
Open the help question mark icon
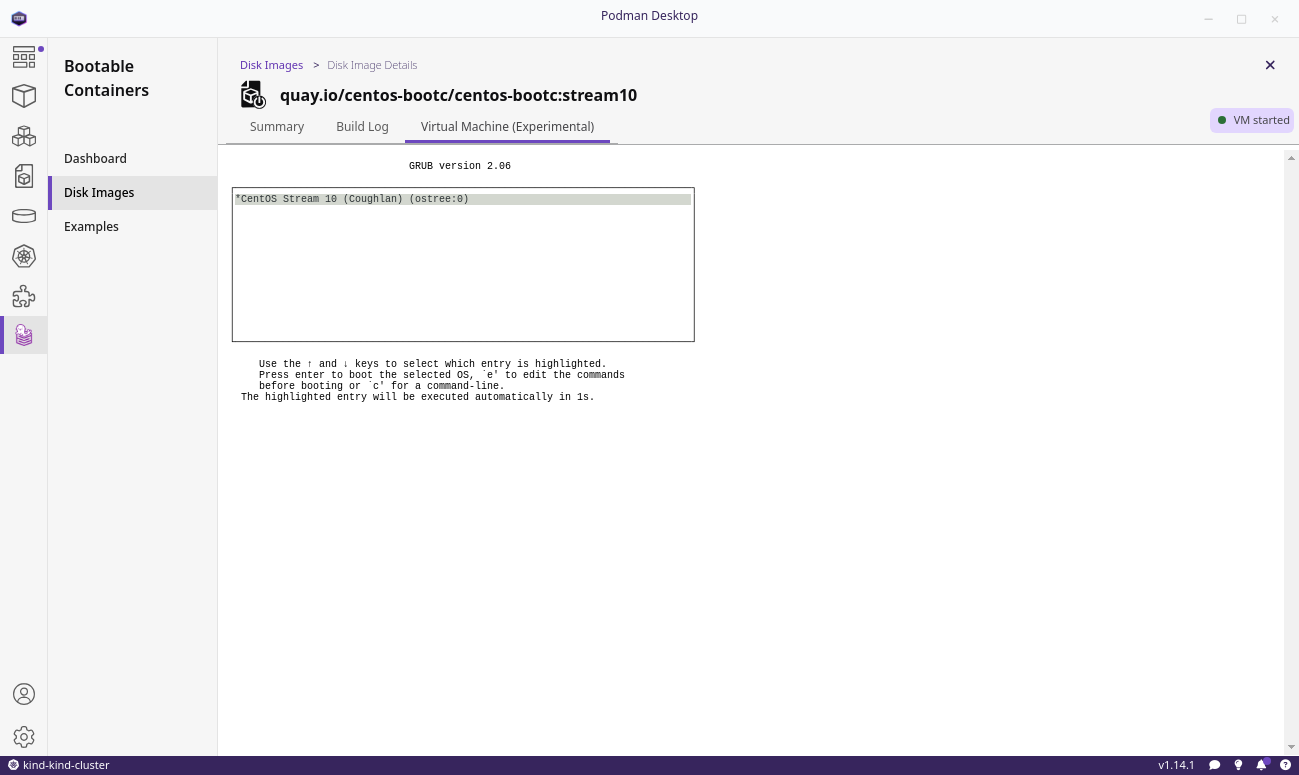[1285, 764]
